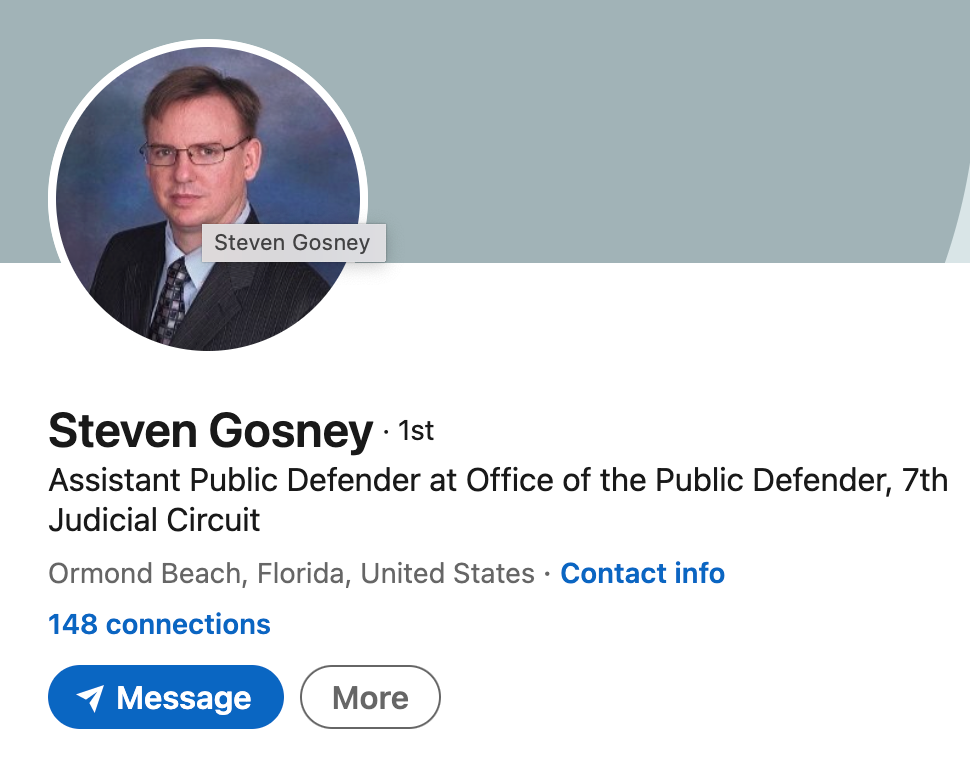Click the striped tie in the profile photo

[x=170, y=299]
